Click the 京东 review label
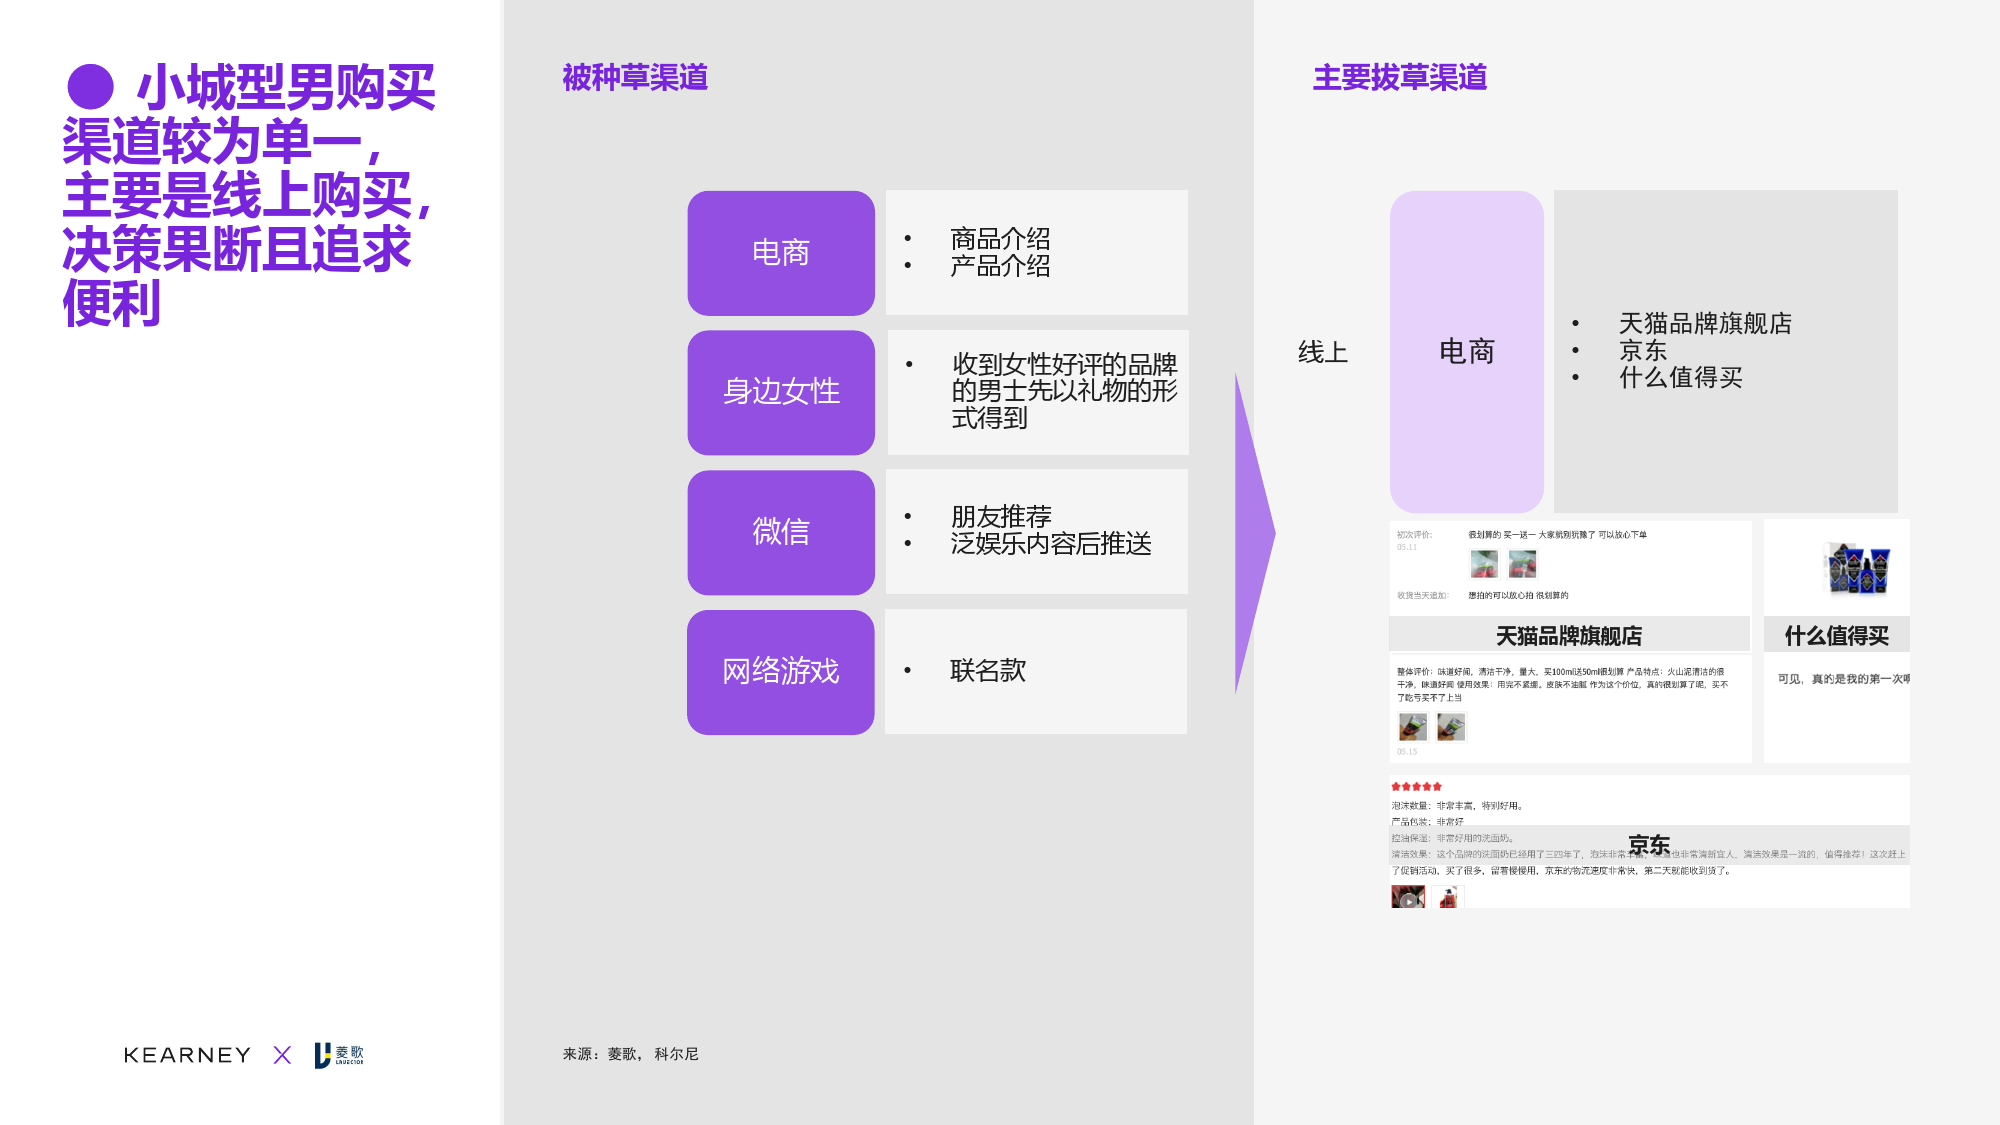The height and width of the screenshot is (1125, 2000). (x=1649, y=844)
